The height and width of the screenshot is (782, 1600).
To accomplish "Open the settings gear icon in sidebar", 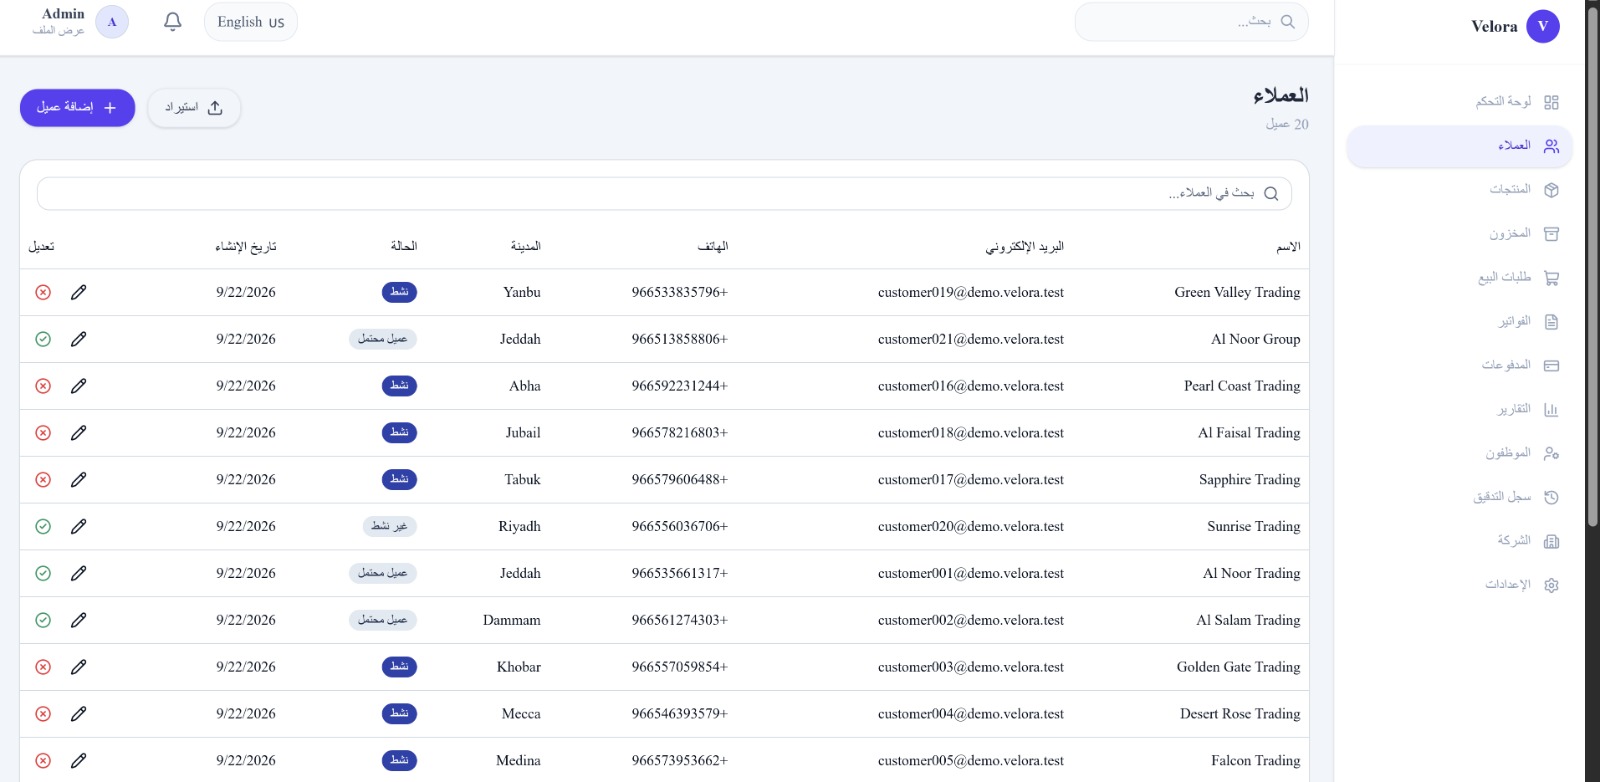I will (1551, 585).
